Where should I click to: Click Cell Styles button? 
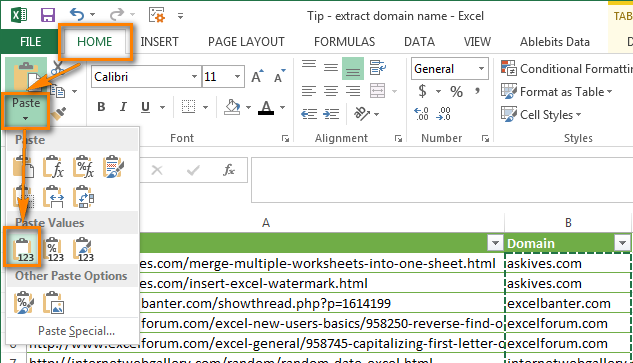(541, 115)
